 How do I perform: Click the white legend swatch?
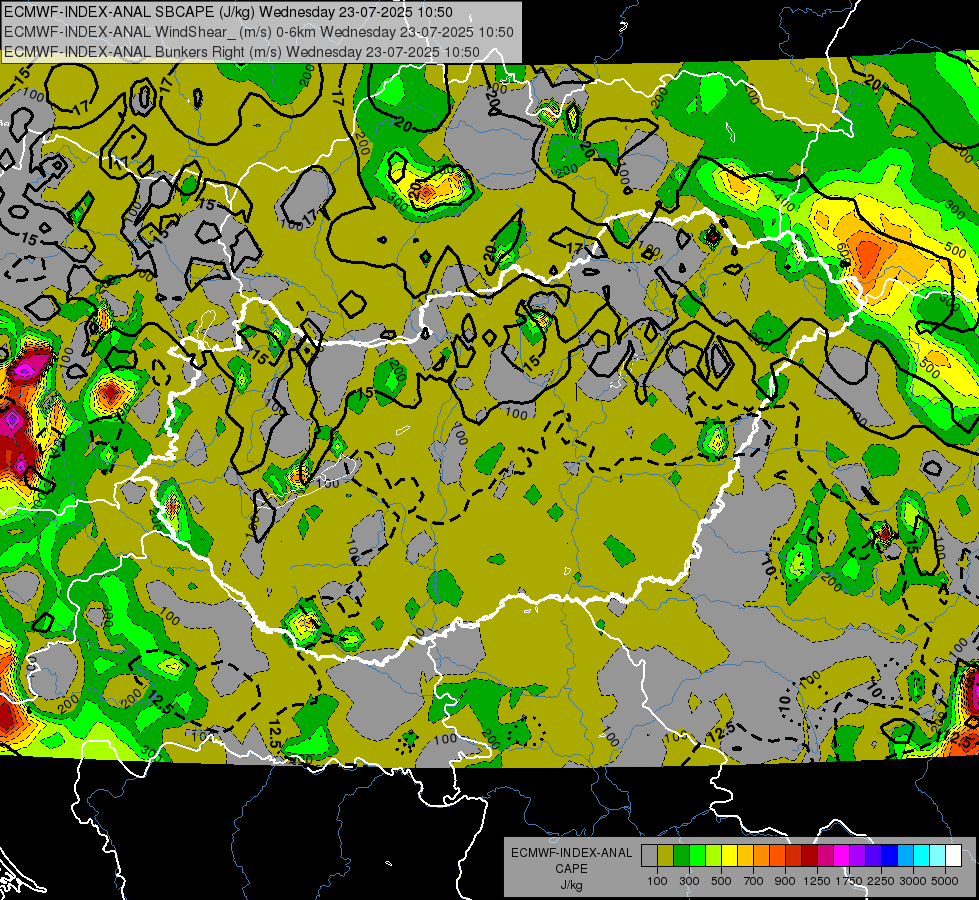pyautogui.click(x=953, y=856)
